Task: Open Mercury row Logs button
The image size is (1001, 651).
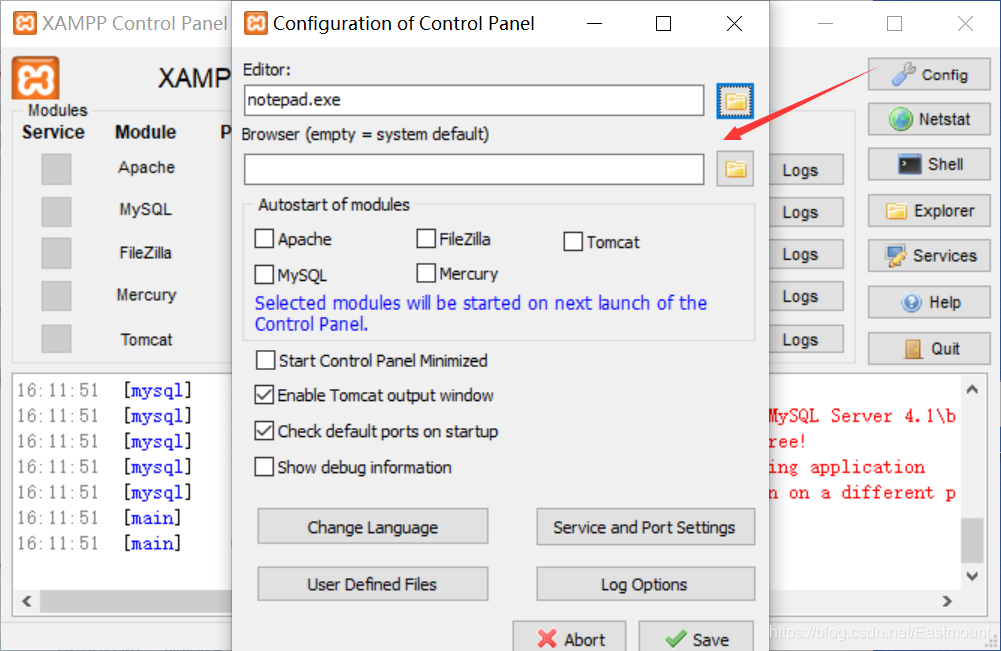Action: (806, 296)
